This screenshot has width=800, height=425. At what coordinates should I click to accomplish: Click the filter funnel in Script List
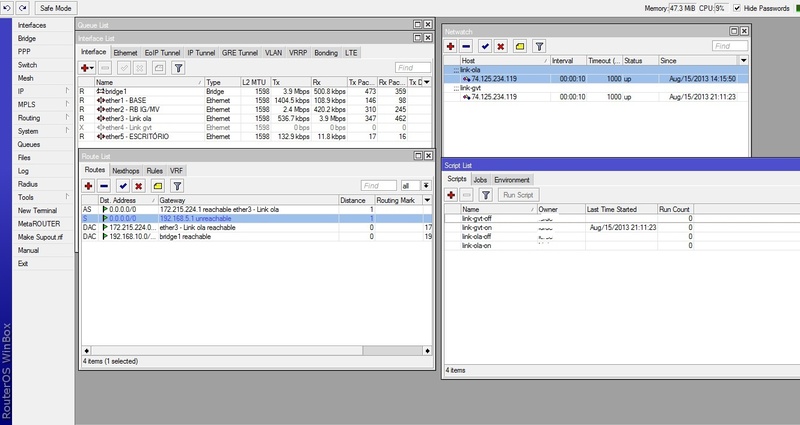click(487, 194)
